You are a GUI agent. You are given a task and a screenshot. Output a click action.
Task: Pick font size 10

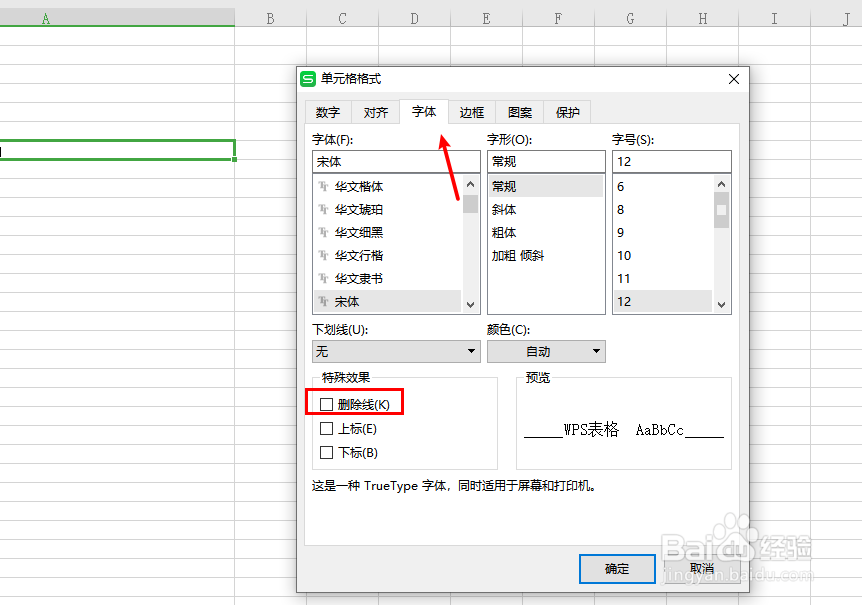tap(663, 256)
